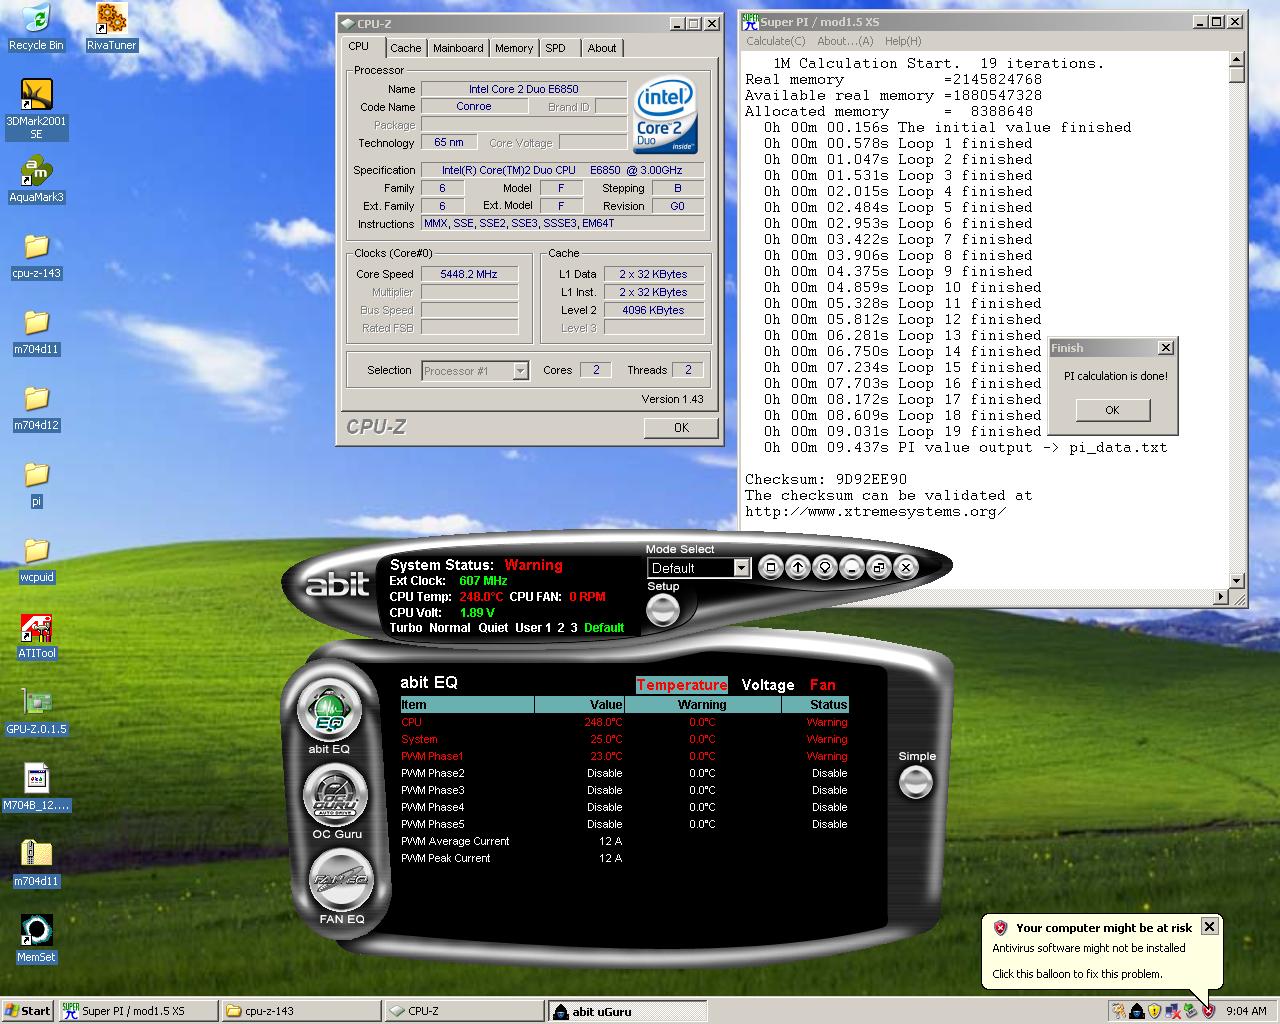Switch to cpu-z-143 folder taskbar button
The image size is (1280, 1024).
click(x=300, y=1011)
